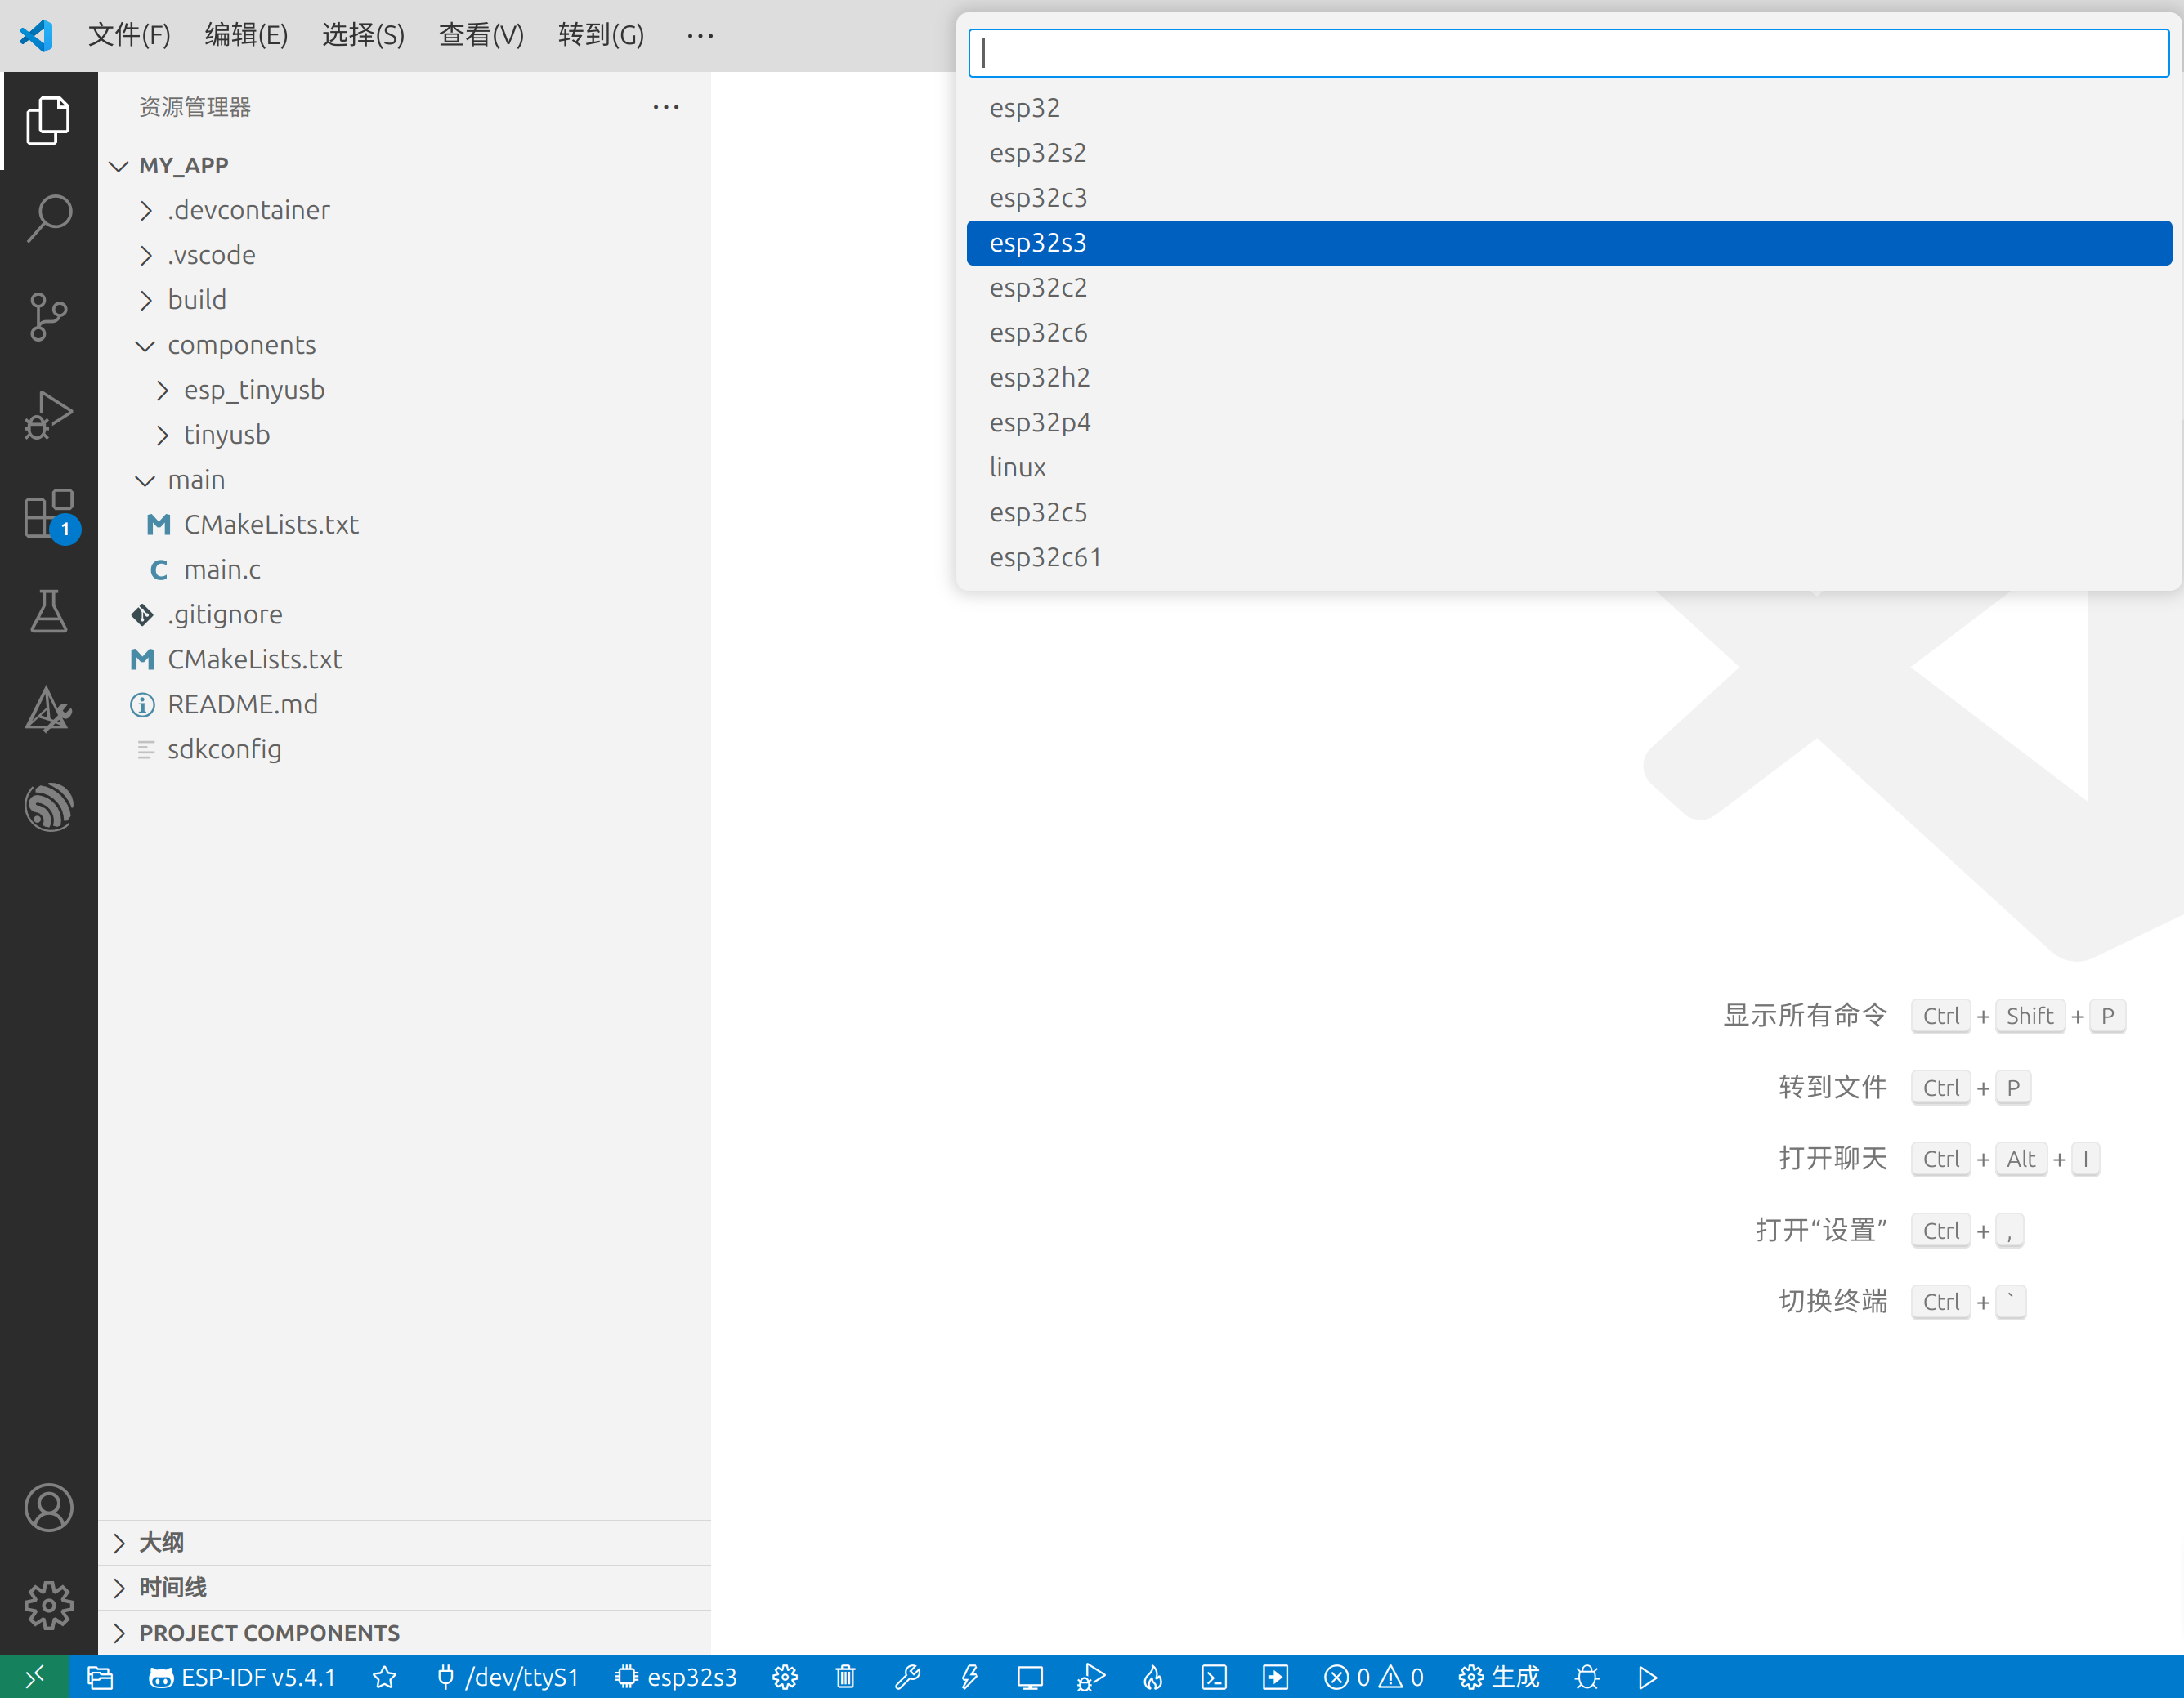Open the Extensions view
The image size is (2184, 1698).
48,514
